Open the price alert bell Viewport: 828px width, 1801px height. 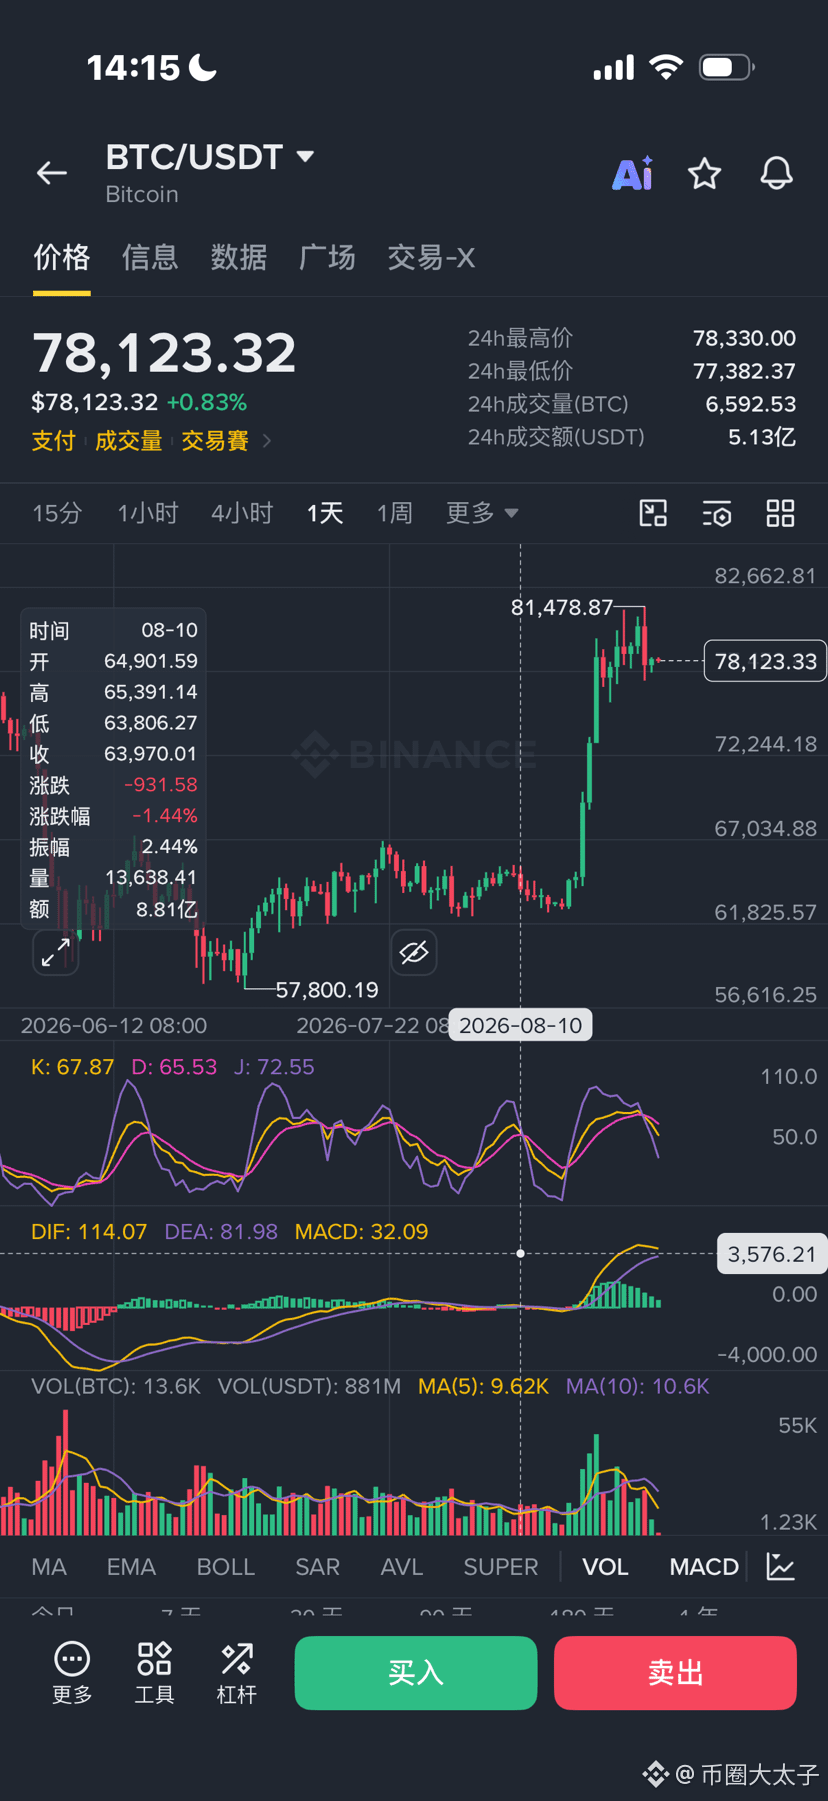point(777,173)
